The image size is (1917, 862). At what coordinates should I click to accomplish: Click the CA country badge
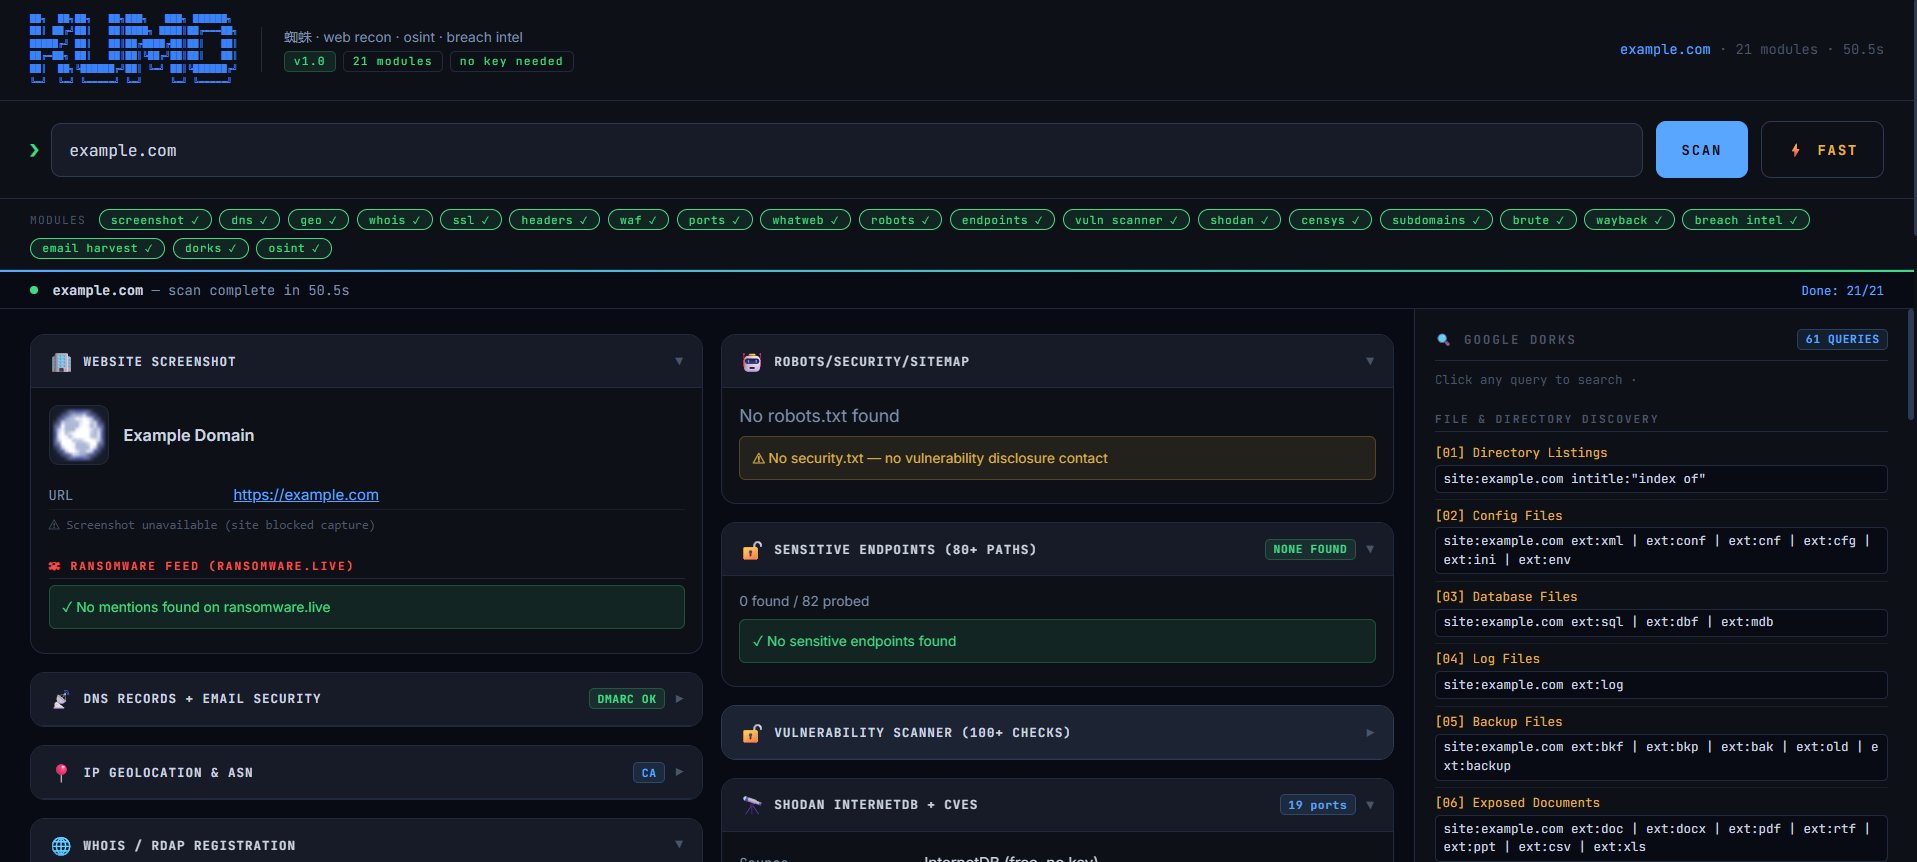[x=649, y=773]
